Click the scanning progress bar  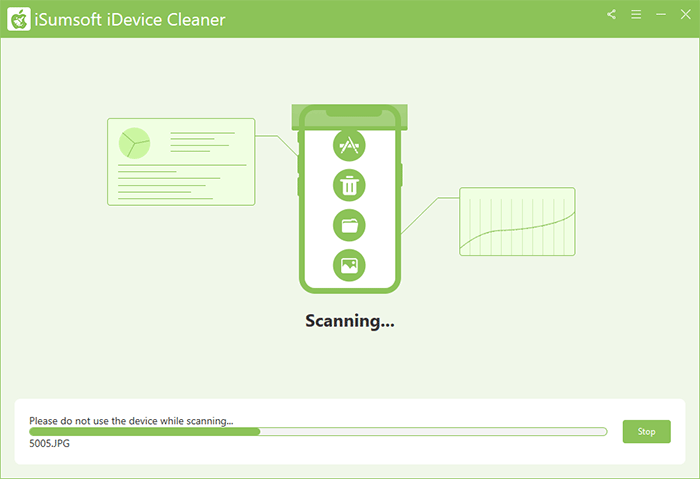(x=318, y=431)
